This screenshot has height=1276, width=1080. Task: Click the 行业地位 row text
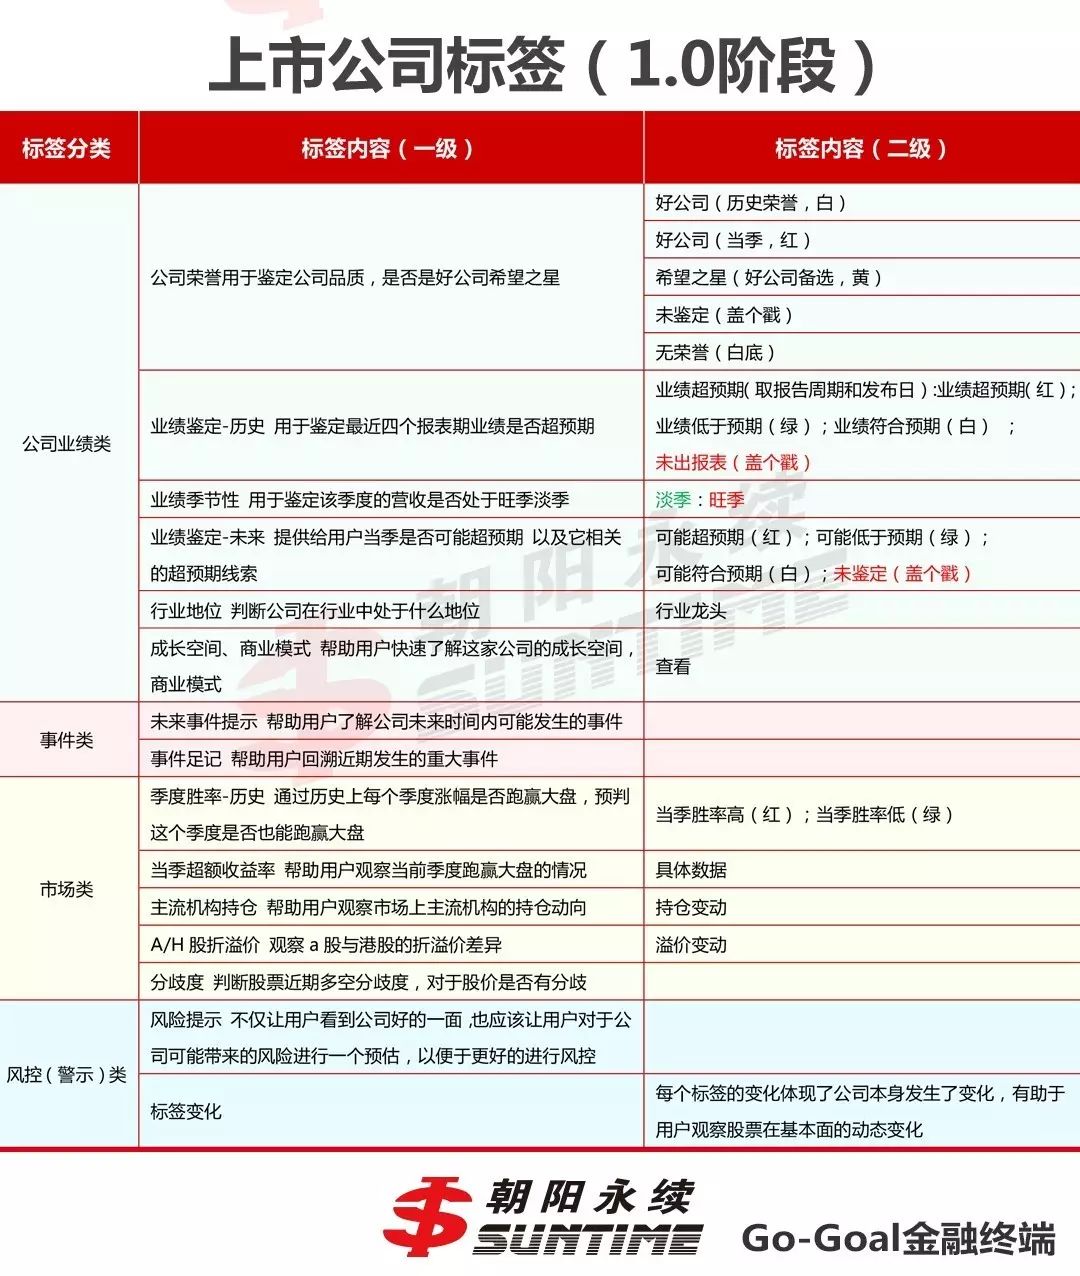coord(315,611)
